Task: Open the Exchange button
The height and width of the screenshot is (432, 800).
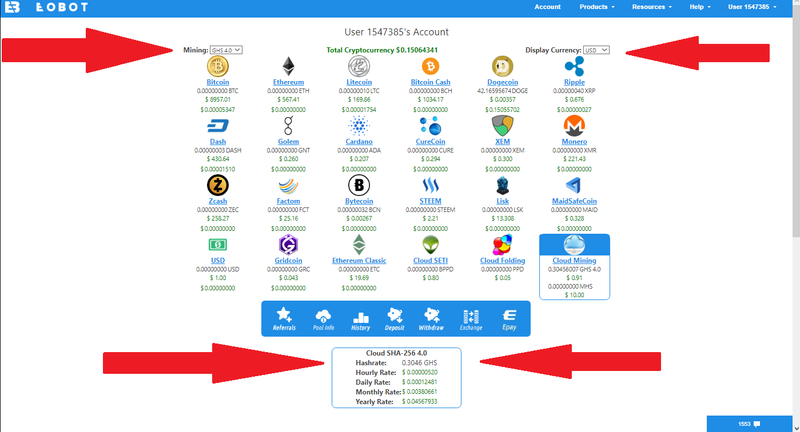Action: (470, 320)
